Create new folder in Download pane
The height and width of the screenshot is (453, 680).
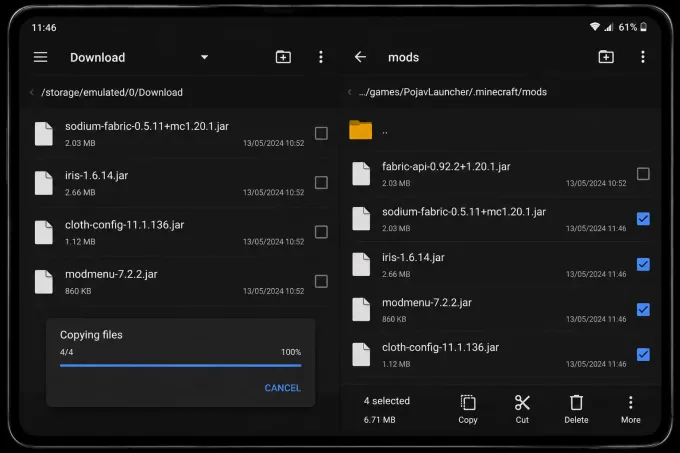tap(283, 57)
